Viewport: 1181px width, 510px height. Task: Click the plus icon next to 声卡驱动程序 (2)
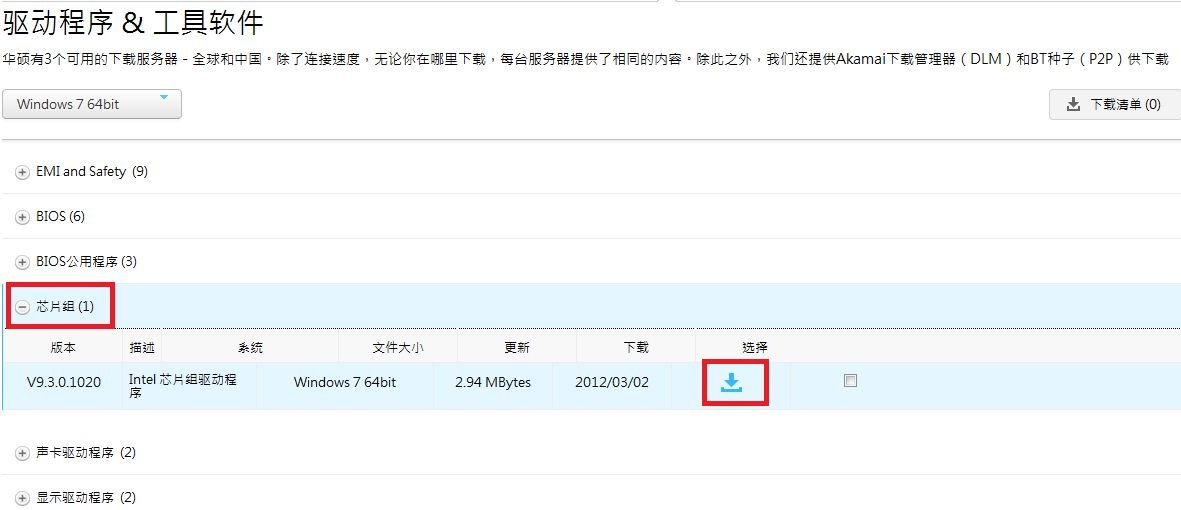pyautogui.click(x=23, y=453)
